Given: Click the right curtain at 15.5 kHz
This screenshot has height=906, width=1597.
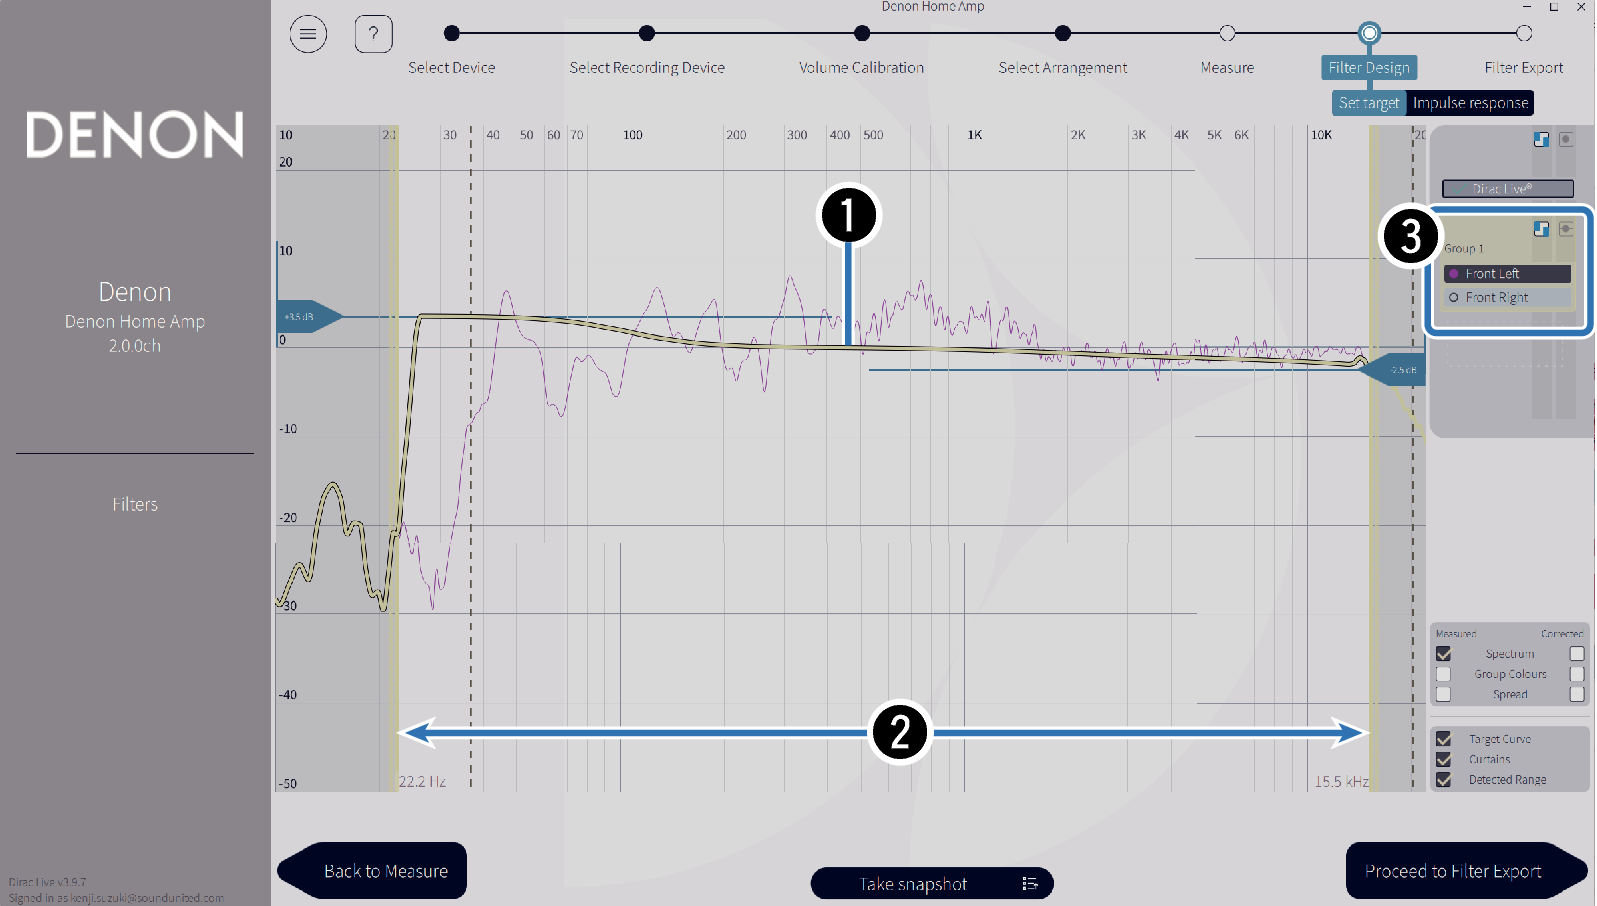Looking at the screenshot, I should pyautogui.click(x=1372, y=460).
